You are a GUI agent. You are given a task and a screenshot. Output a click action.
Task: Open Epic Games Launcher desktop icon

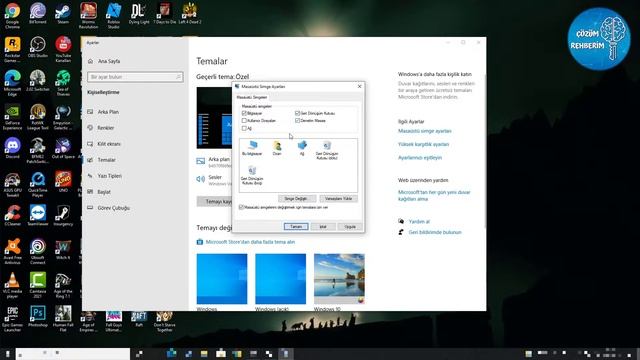tap(12, 318)
